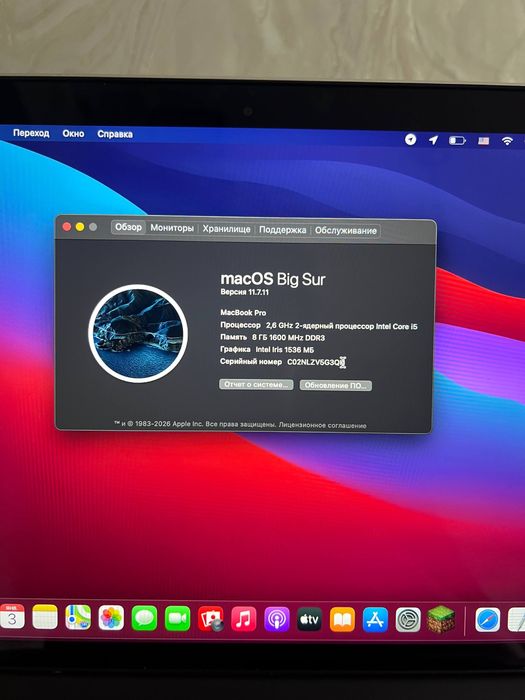Open the Мониторы tab

[172, 228]
